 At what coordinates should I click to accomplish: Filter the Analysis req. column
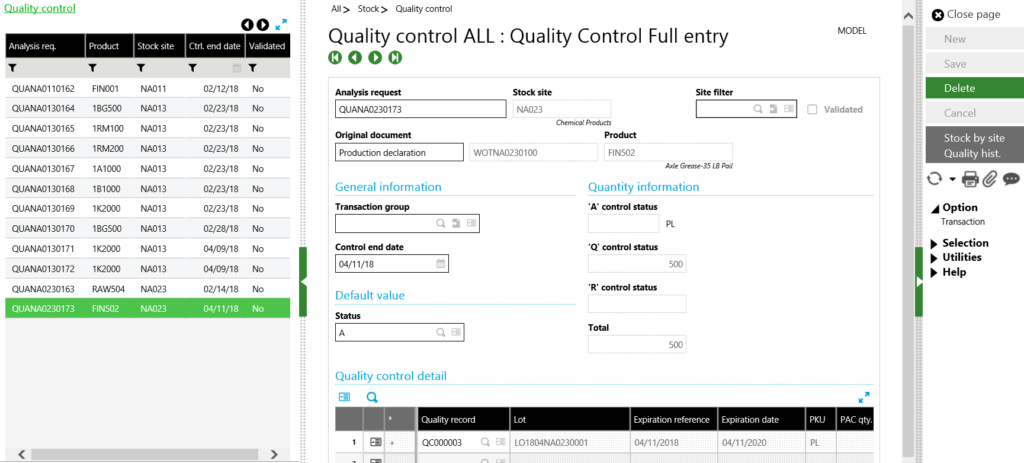(12, 68)
